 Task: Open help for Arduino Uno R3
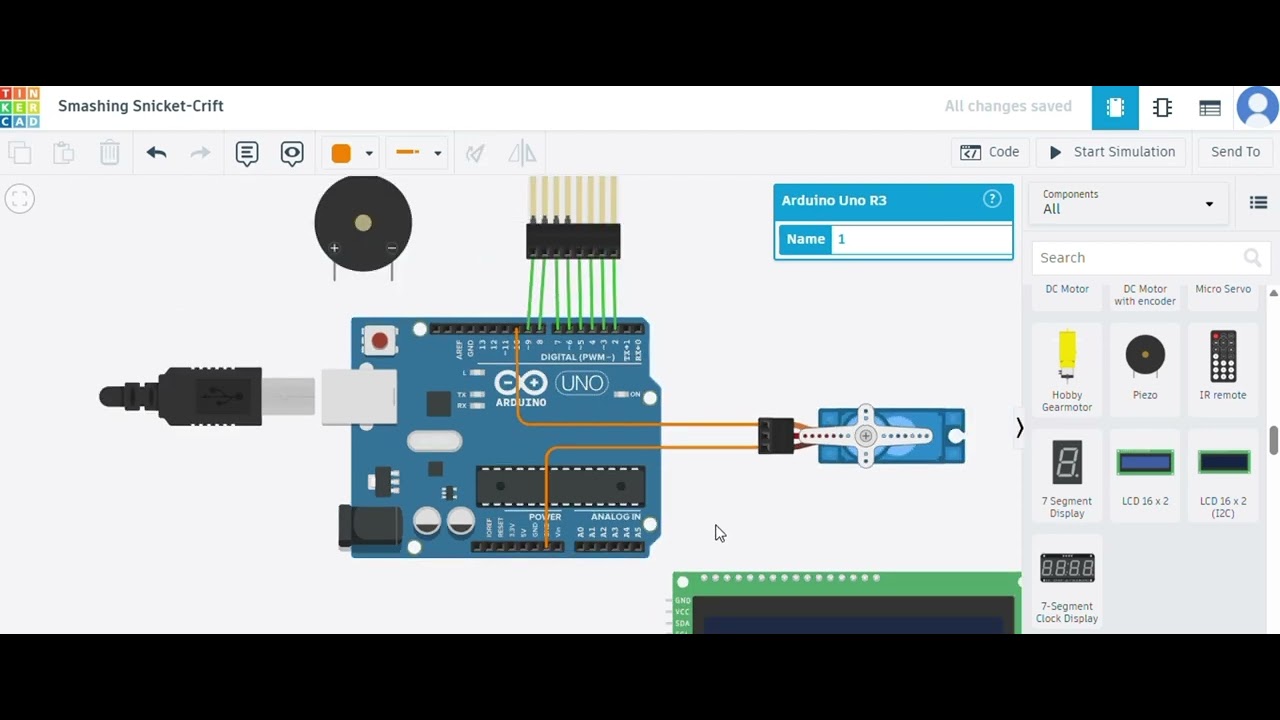click(x=992, y=199)
